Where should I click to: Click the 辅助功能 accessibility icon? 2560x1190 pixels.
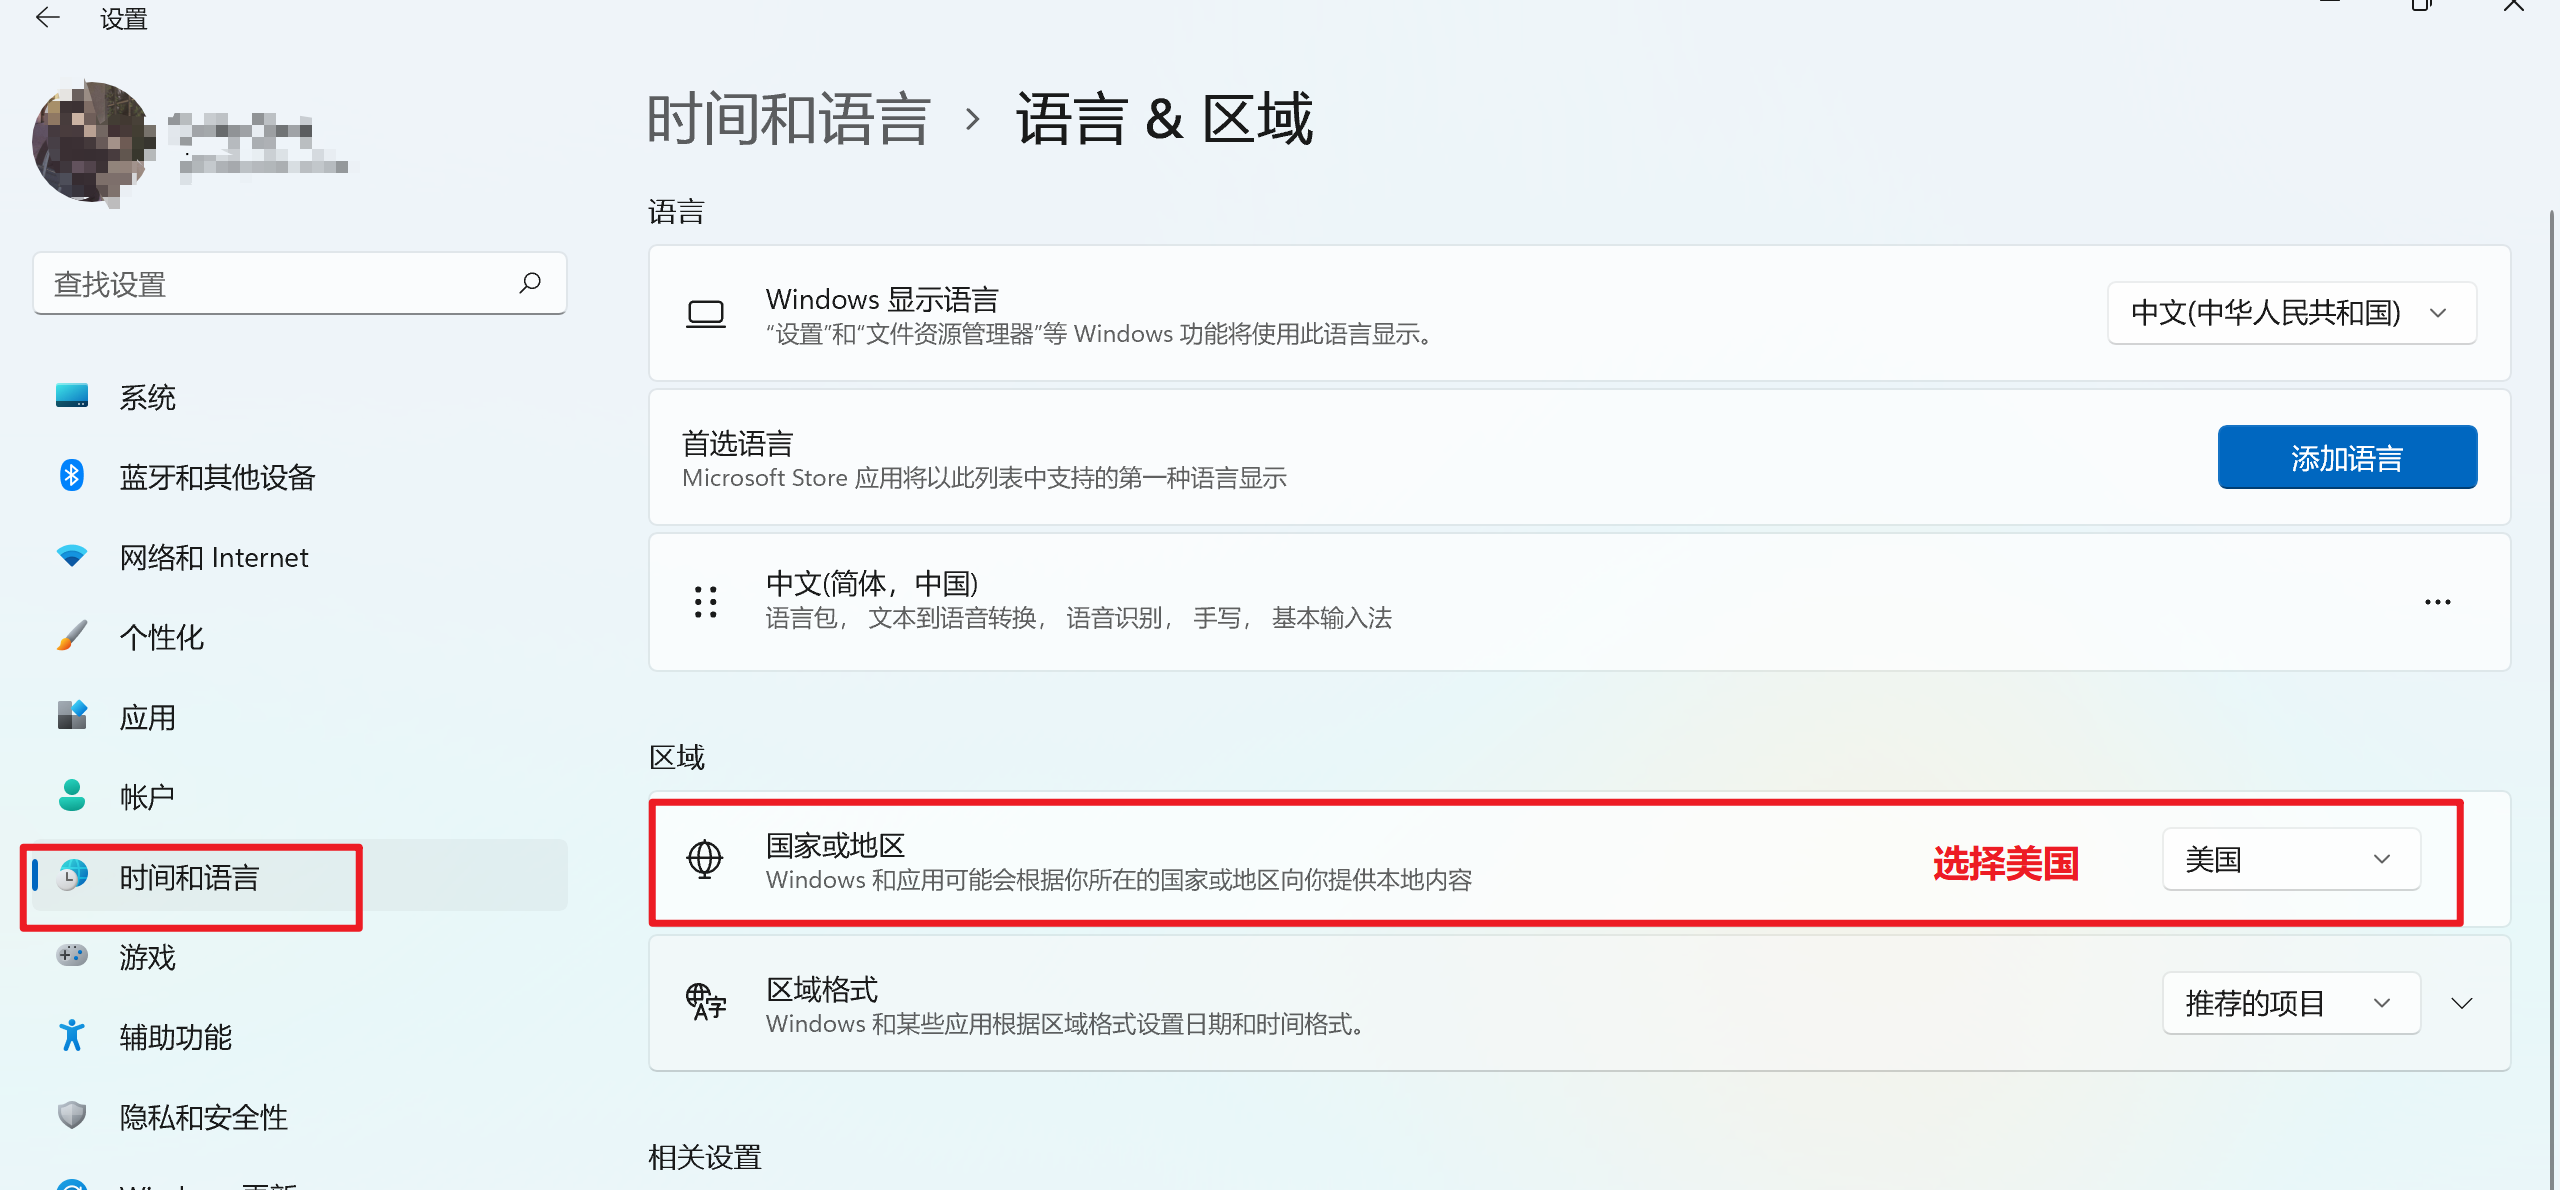pos(72,1035)
